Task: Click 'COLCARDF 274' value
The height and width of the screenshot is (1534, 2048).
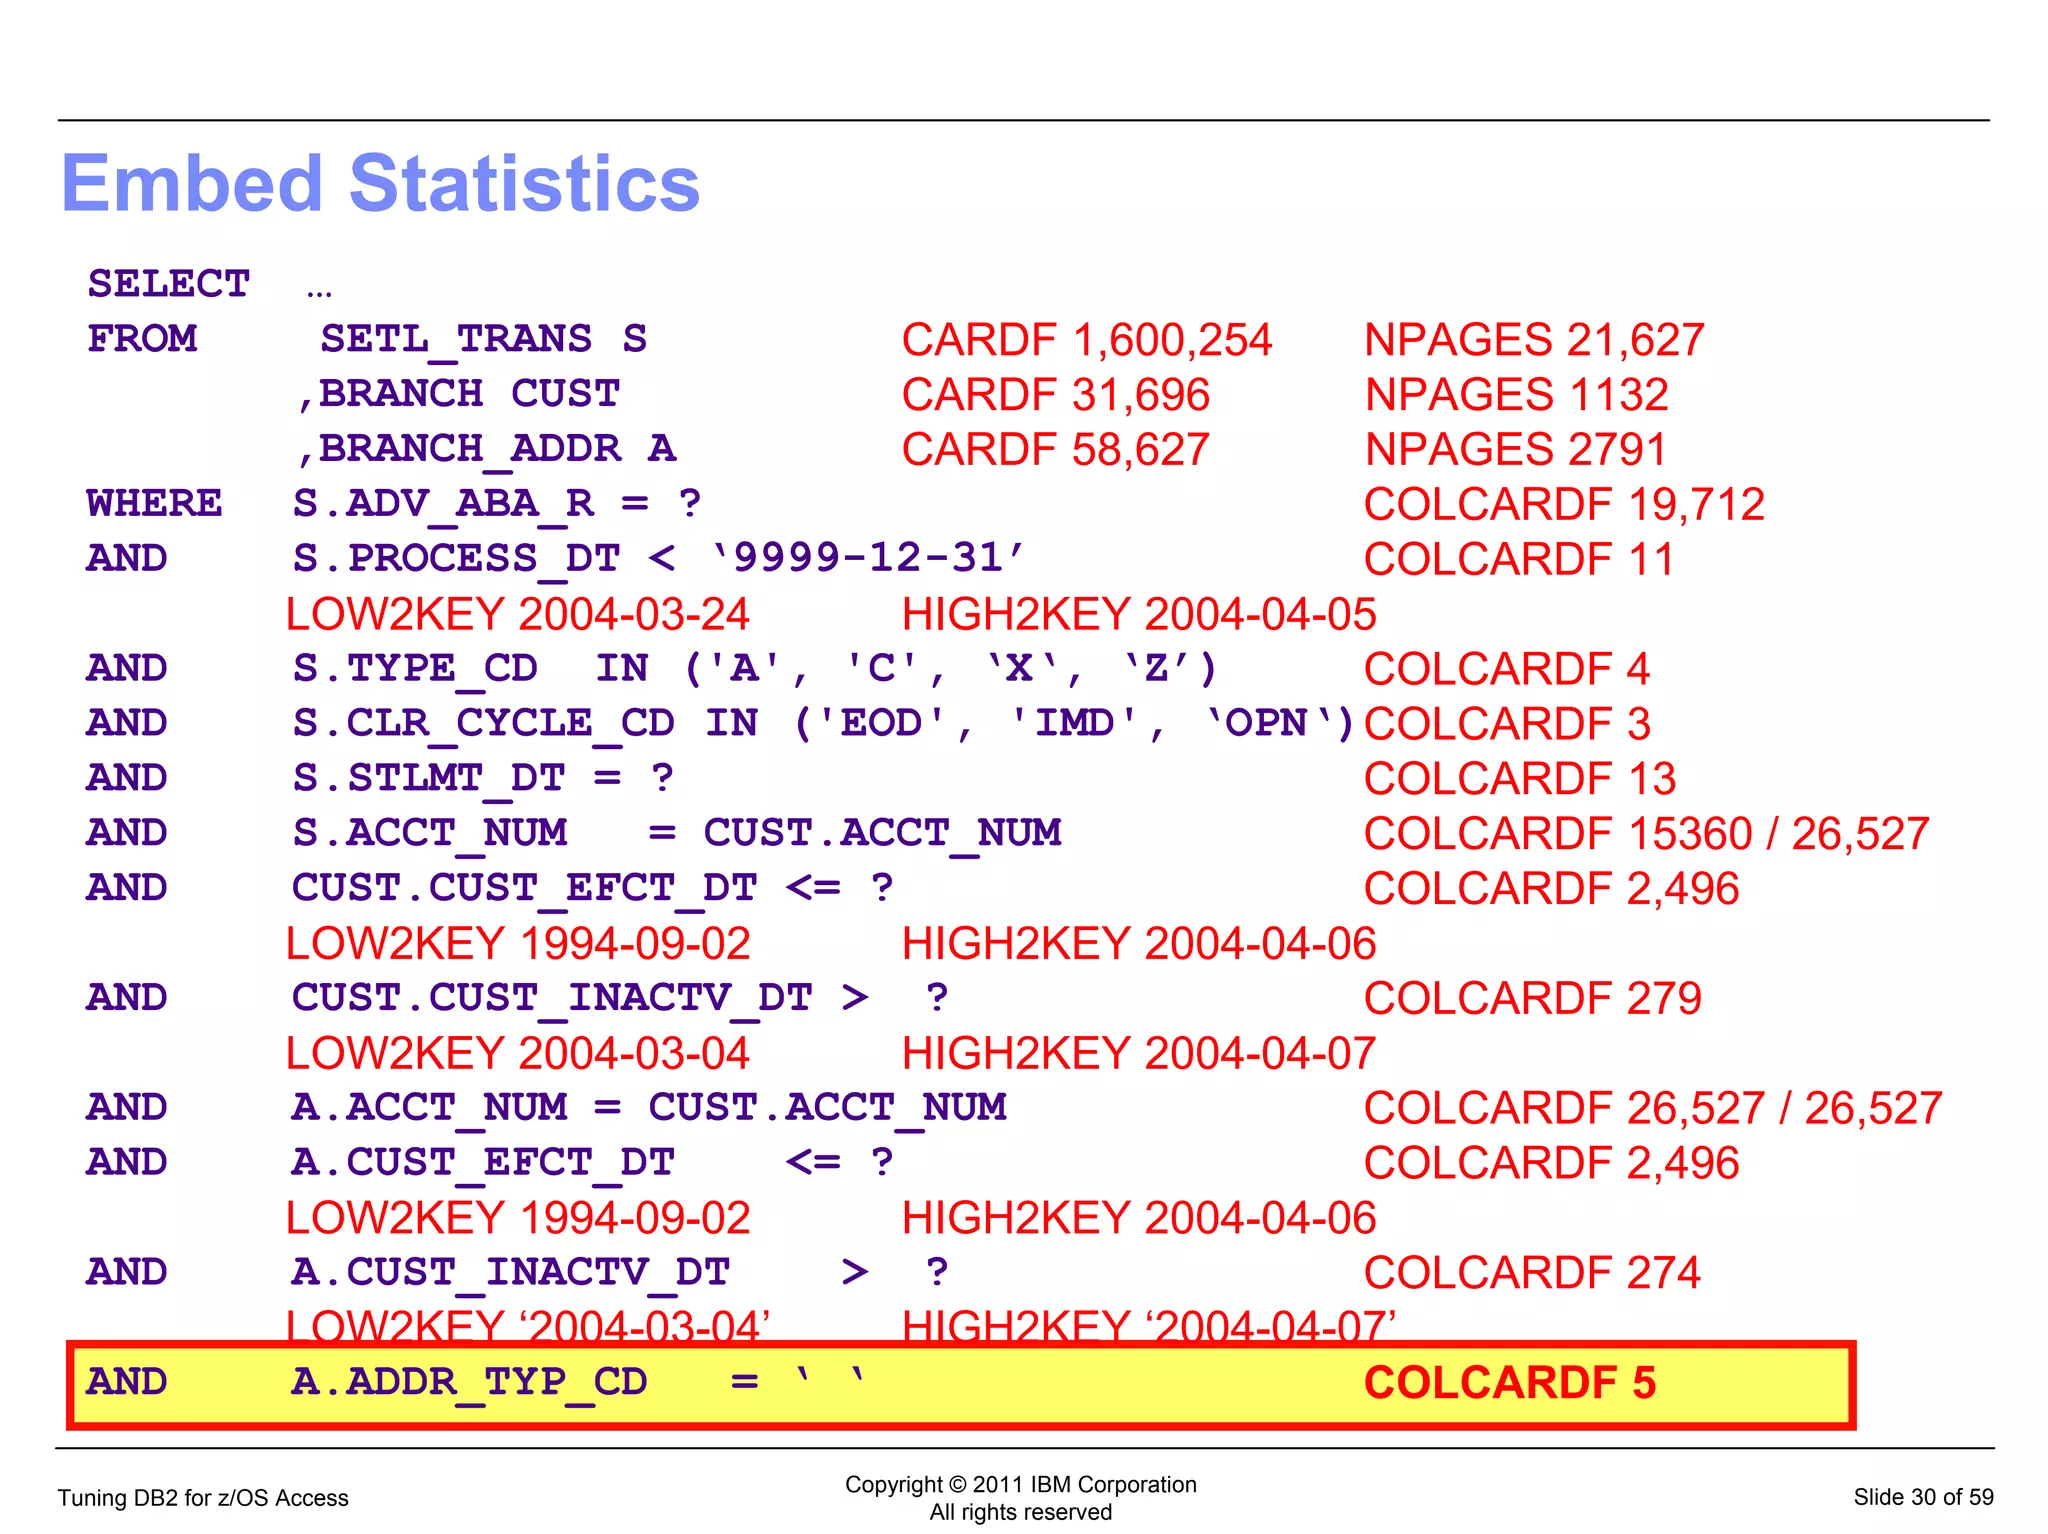Action: (1532, 1273)
